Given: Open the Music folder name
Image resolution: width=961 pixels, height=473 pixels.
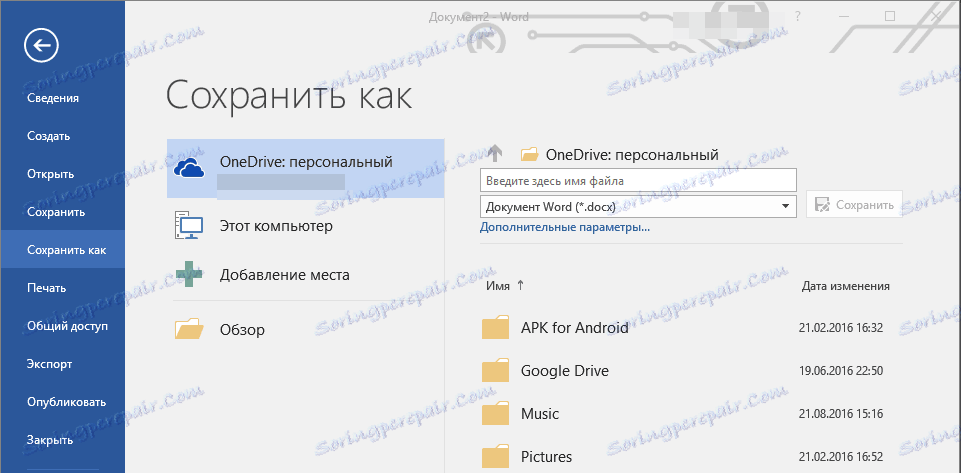Looking at the screenshot, I should coord(540,414).
